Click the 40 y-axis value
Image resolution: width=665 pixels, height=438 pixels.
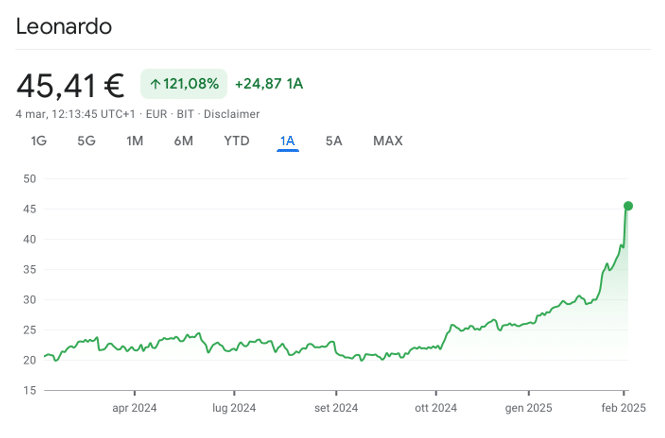click(30, 239)
